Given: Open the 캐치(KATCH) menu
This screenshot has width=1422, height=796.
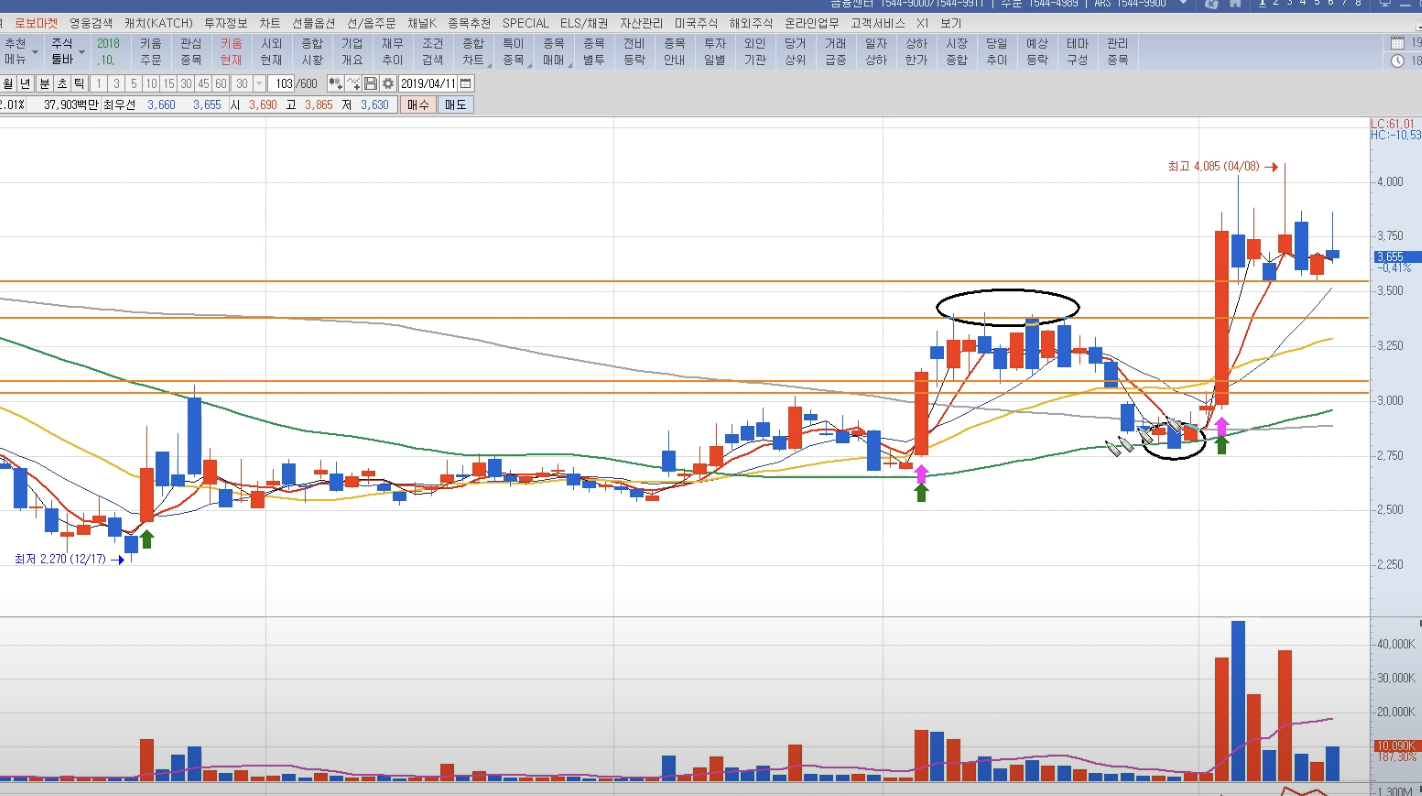Looking at the screenshot, I should pos(160,23).
